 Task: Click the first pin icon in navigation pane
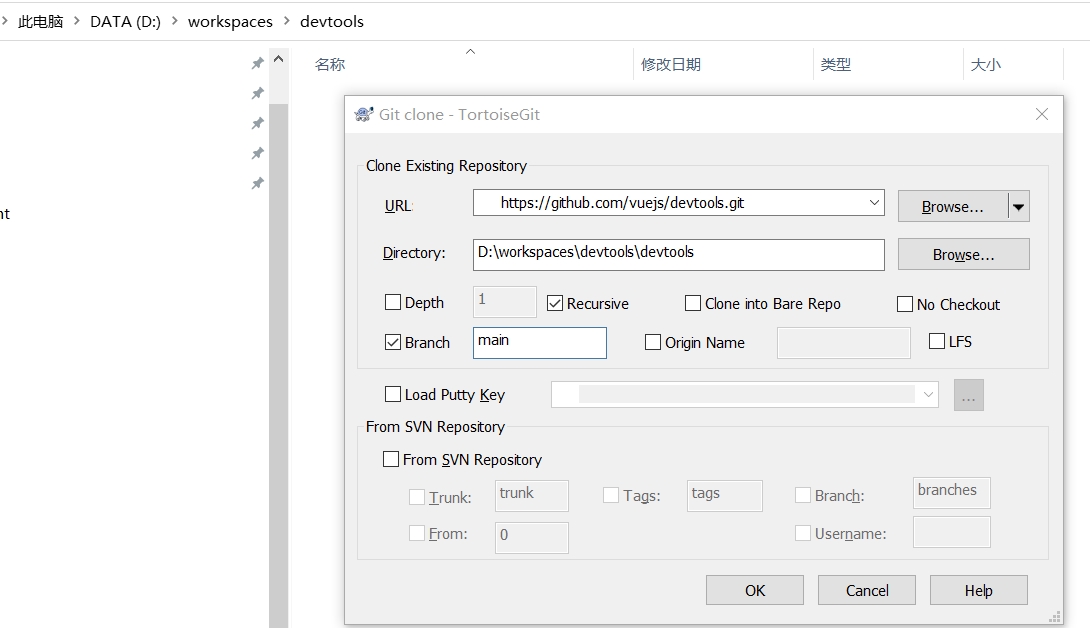(x=257, y=63)
